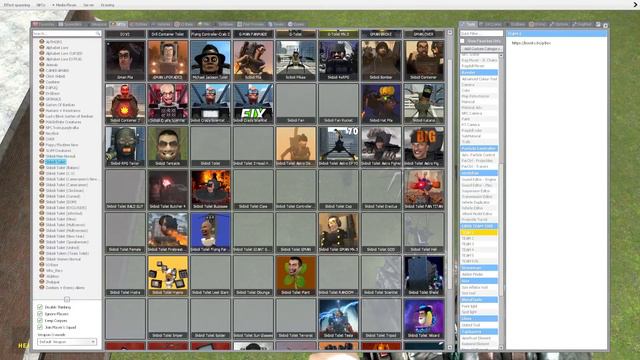Select the highlighted Stiam 1 tool
Viewport: 640px width, 360px height.
[x=479, y=232]
